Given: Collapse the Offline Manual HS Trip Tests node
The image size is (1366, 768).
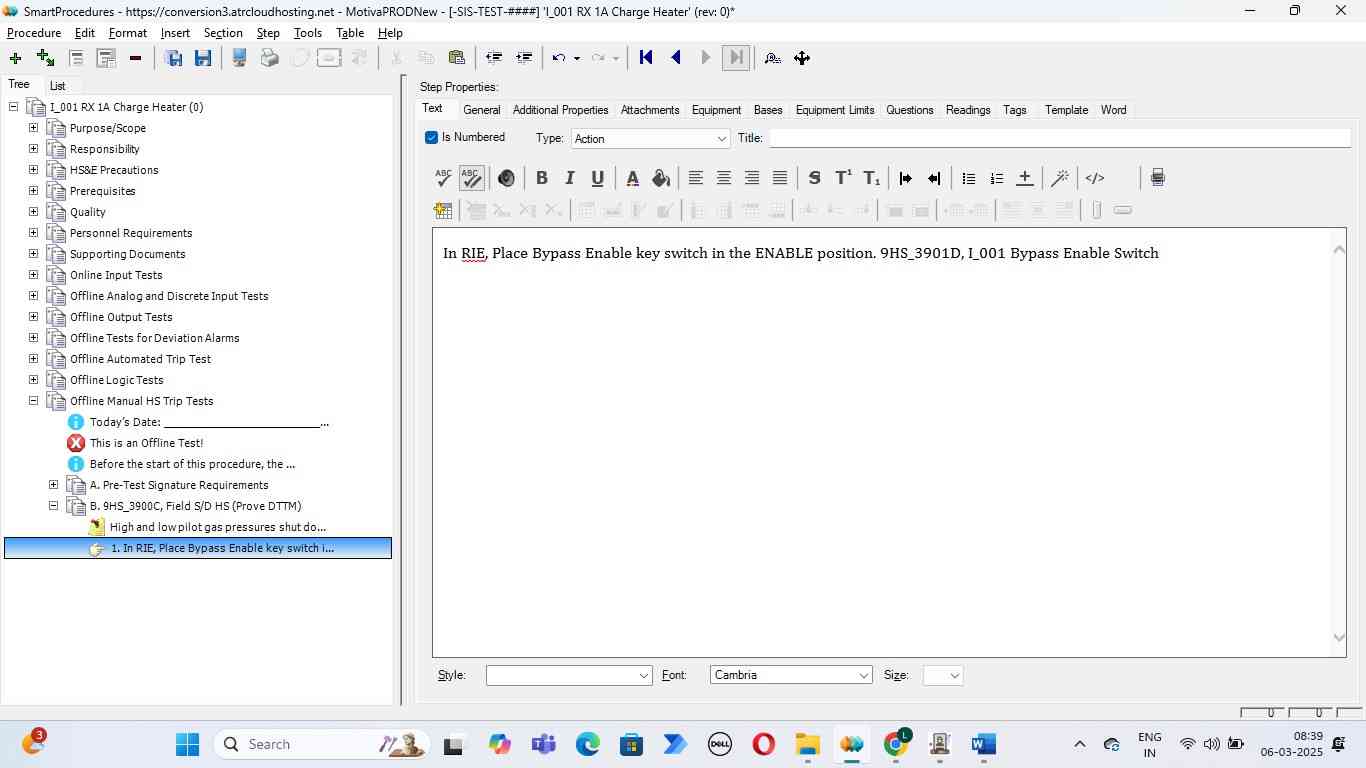Looking at the screenshot, I should (33, 401).
